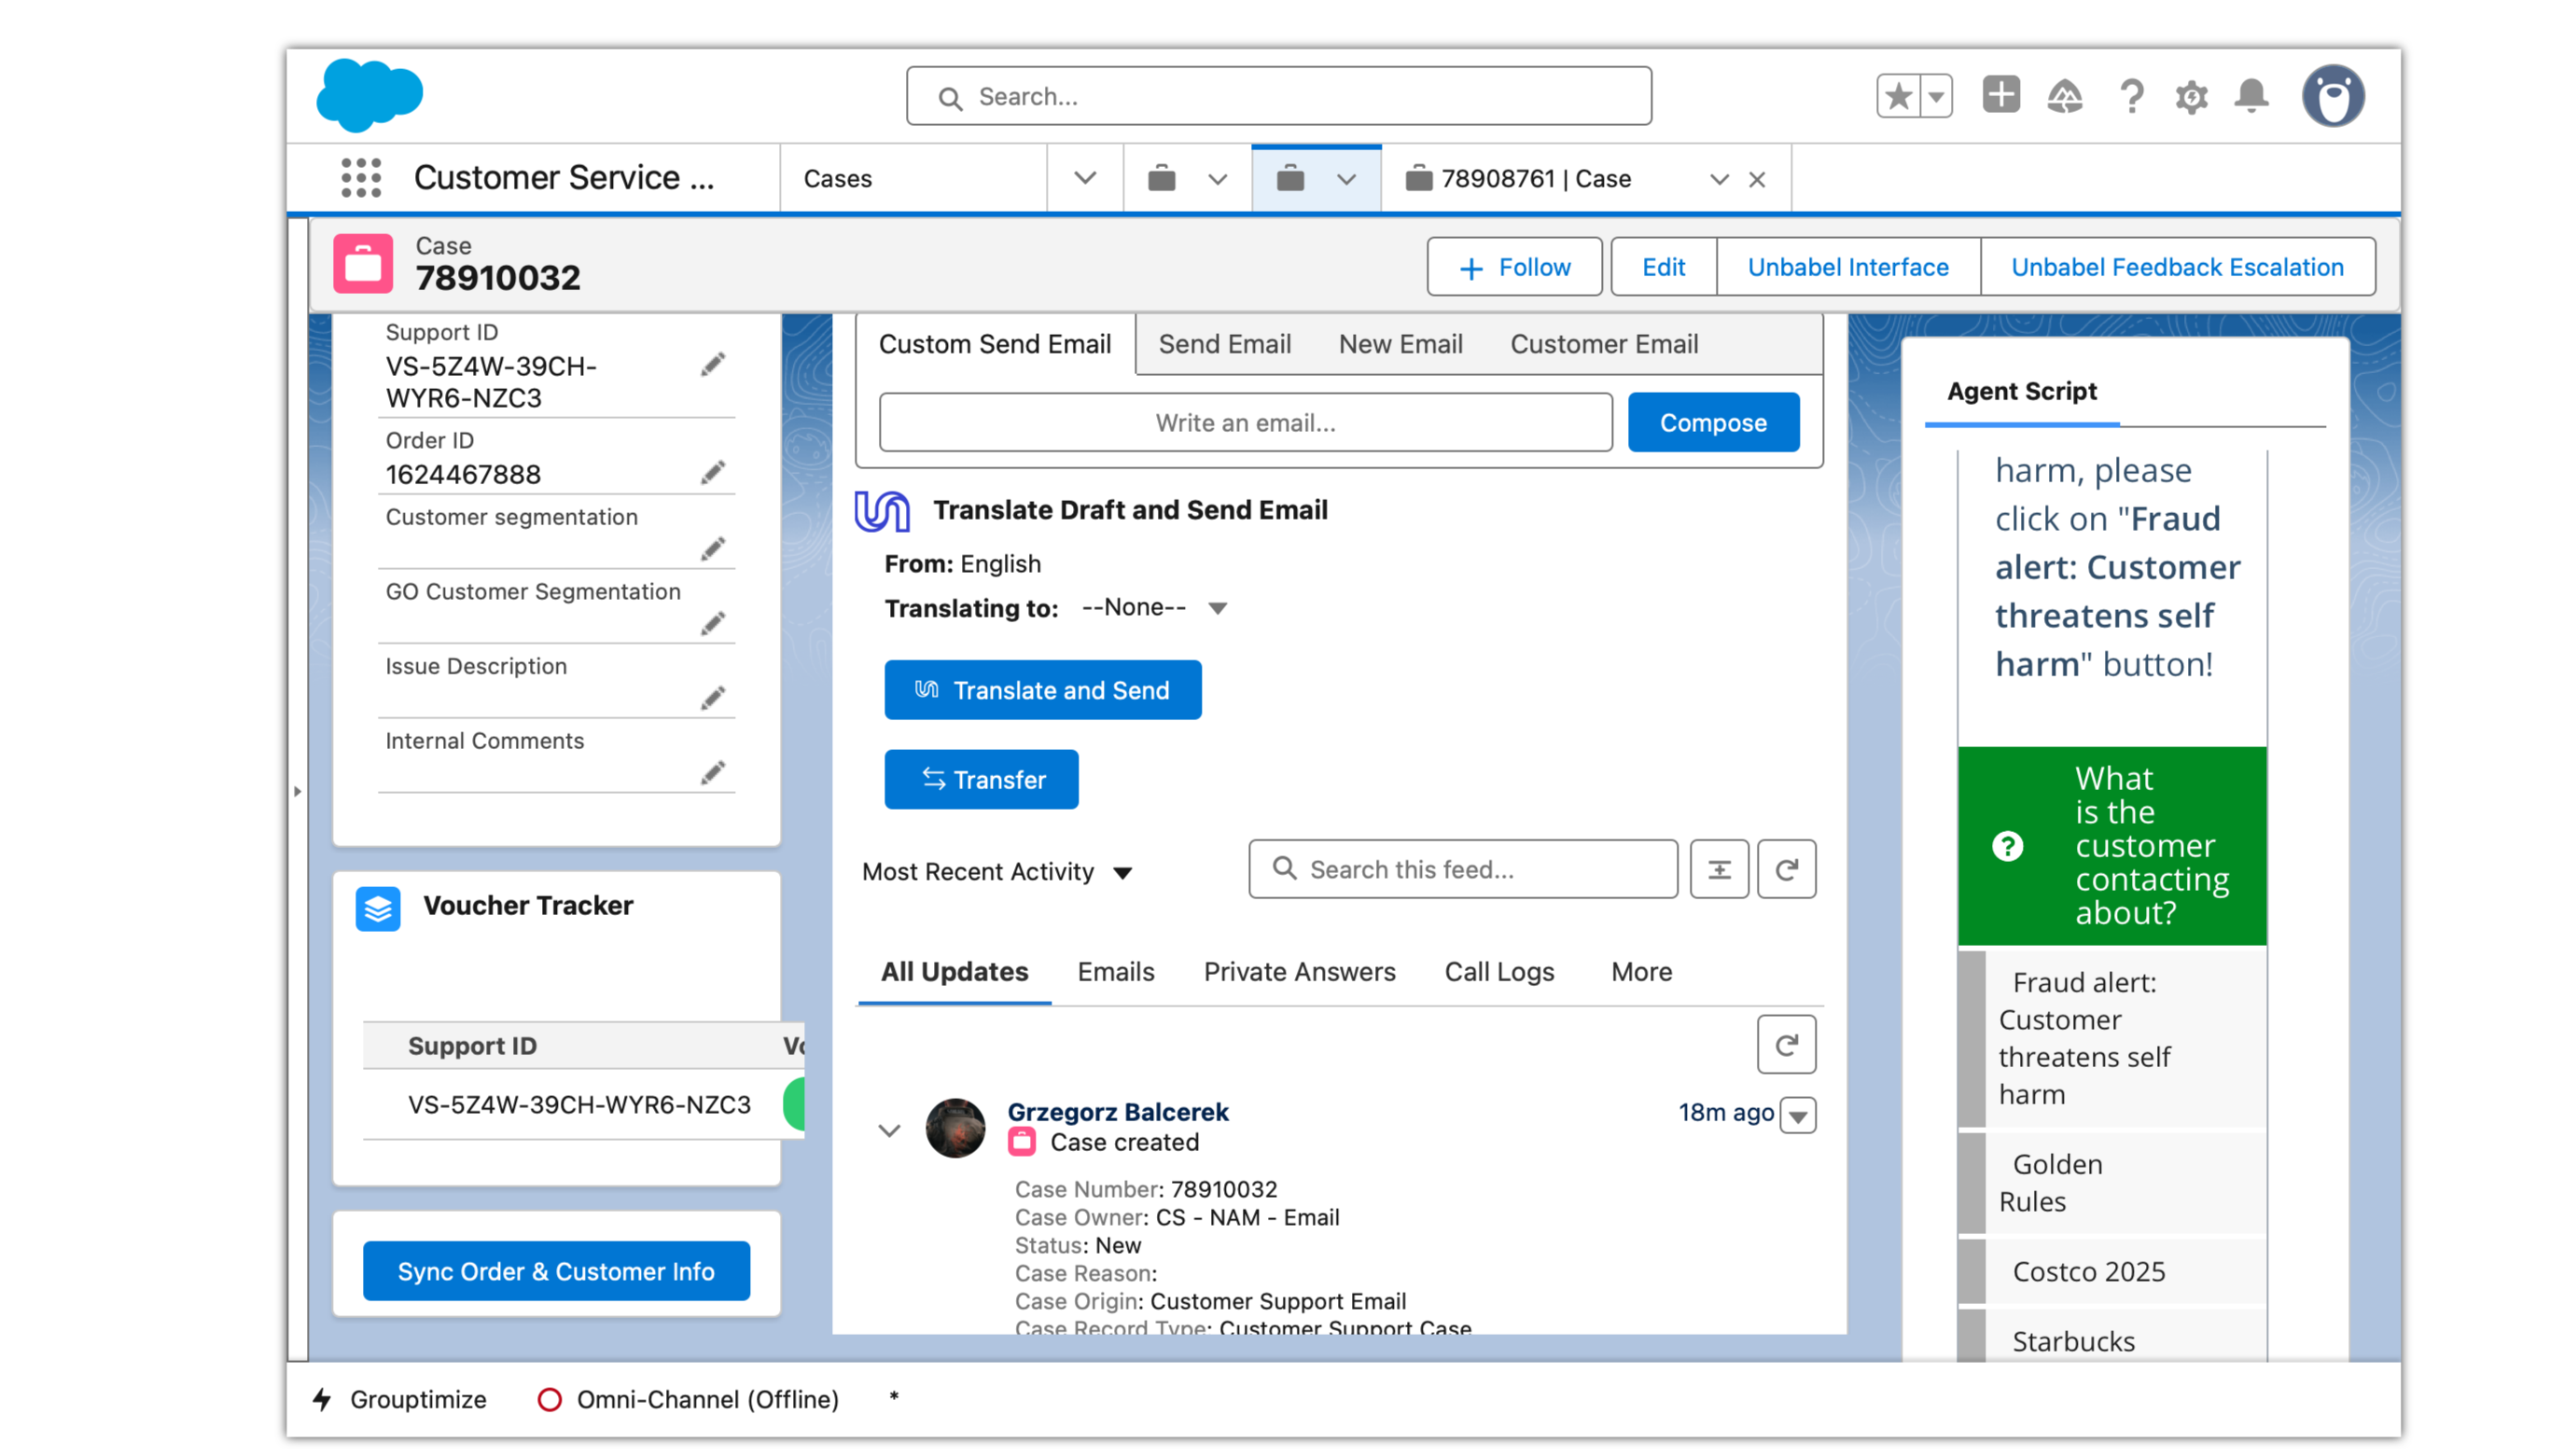The height and width of the screenshot is (1456, 2550).
Task: Click the Search this feed field
Action: [x=1462, y=869]
